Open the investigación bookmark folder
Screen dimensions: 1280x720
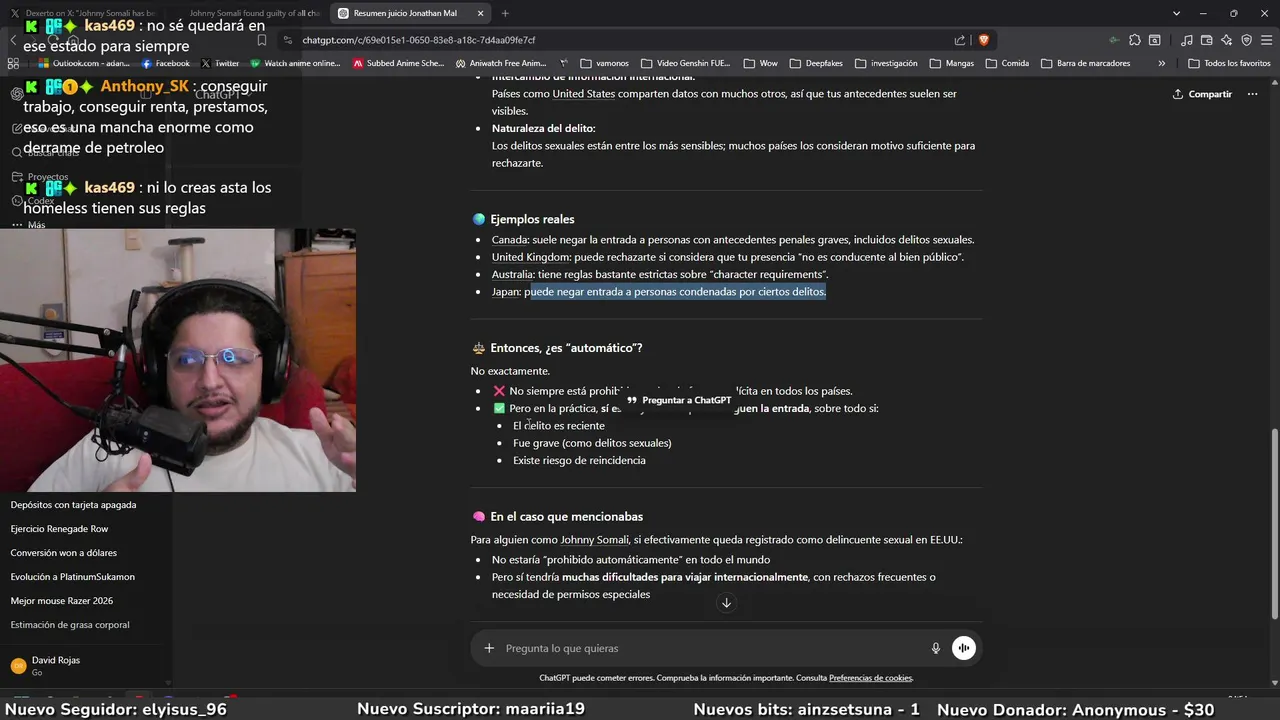[x=885, y=63]
